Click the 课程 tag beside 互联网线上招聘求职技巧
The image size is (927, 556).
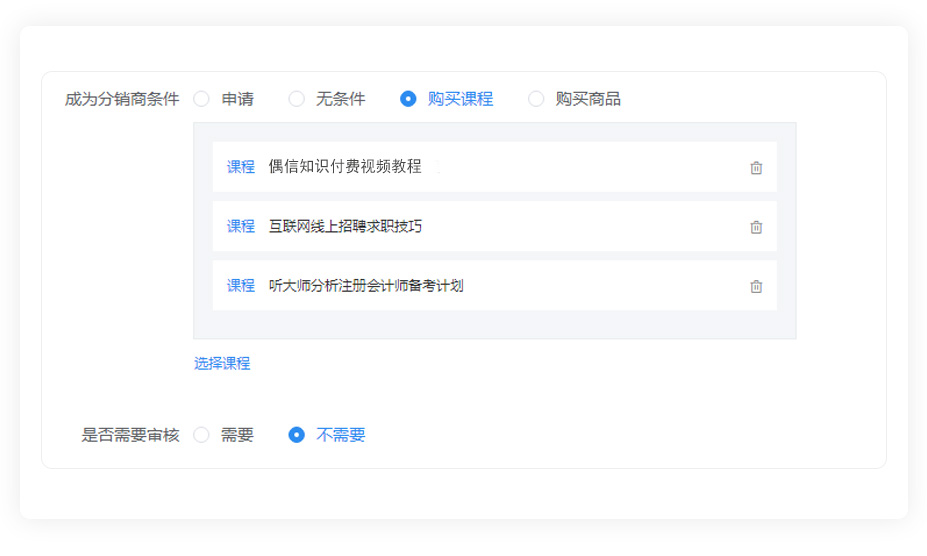(241, 227)
